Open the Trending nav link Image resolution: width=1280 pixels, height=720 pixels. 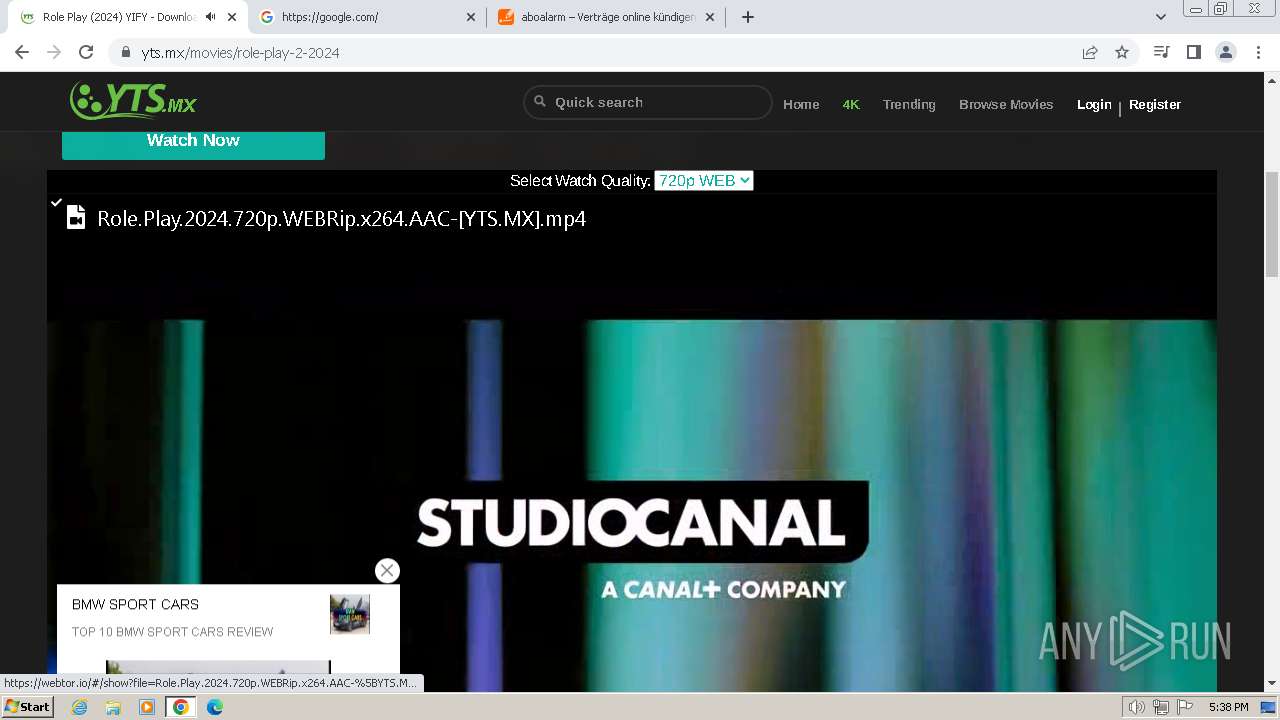pos(909,104)
